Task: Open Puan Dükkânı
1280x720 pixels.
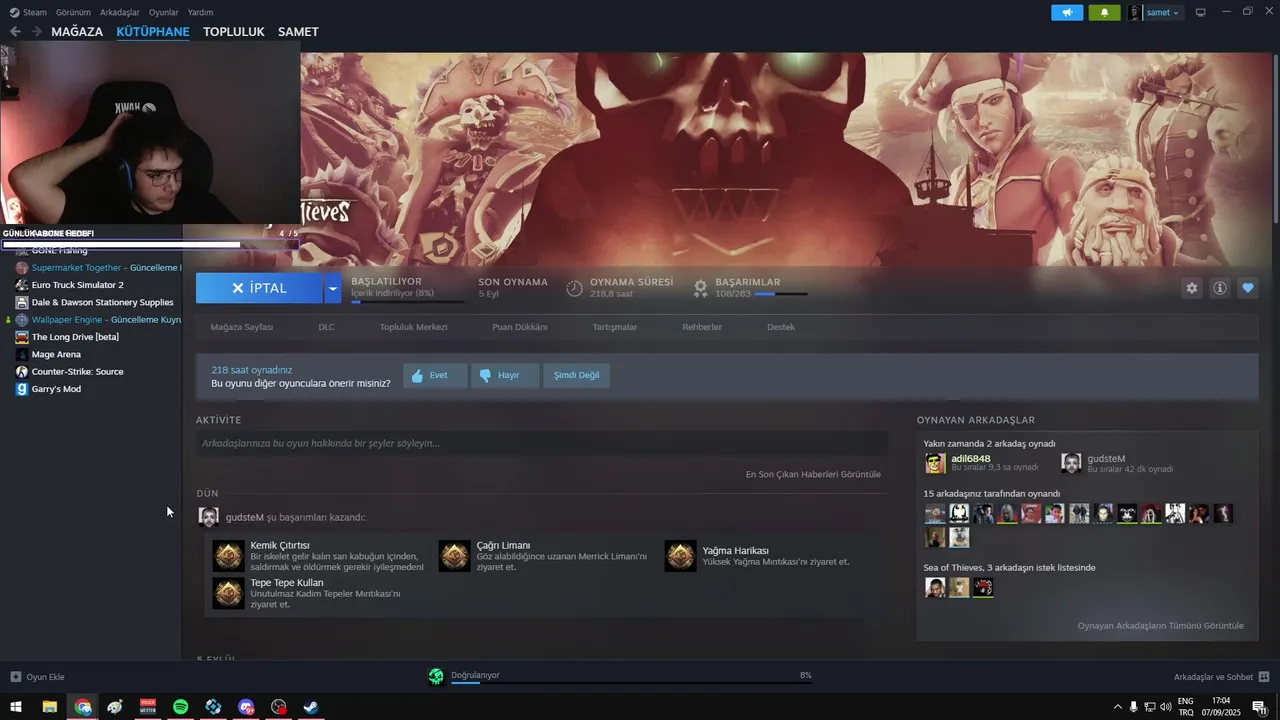Action: click(520, 327)
